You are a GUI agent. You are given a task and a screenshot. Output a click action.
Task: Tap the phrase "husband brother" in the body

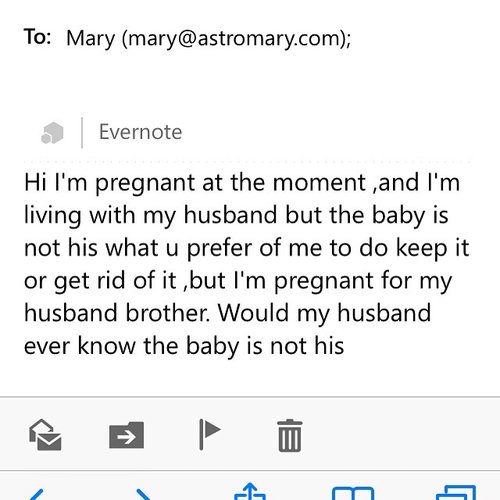pos(117,313)
